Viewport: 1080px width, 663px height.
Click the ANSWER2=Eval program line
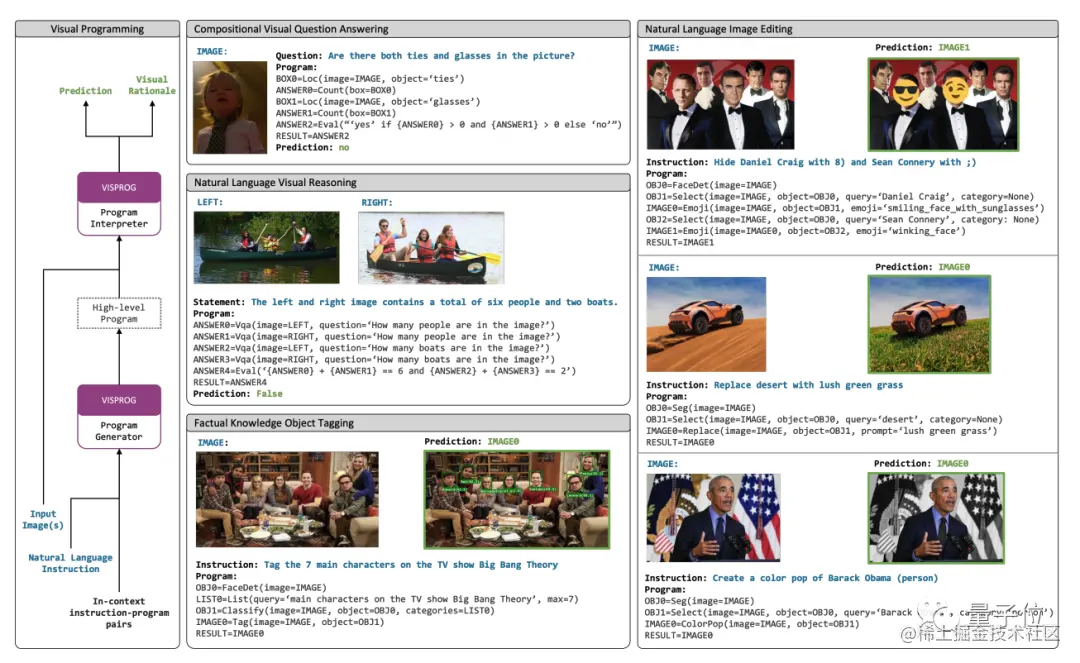pos(448,125)
